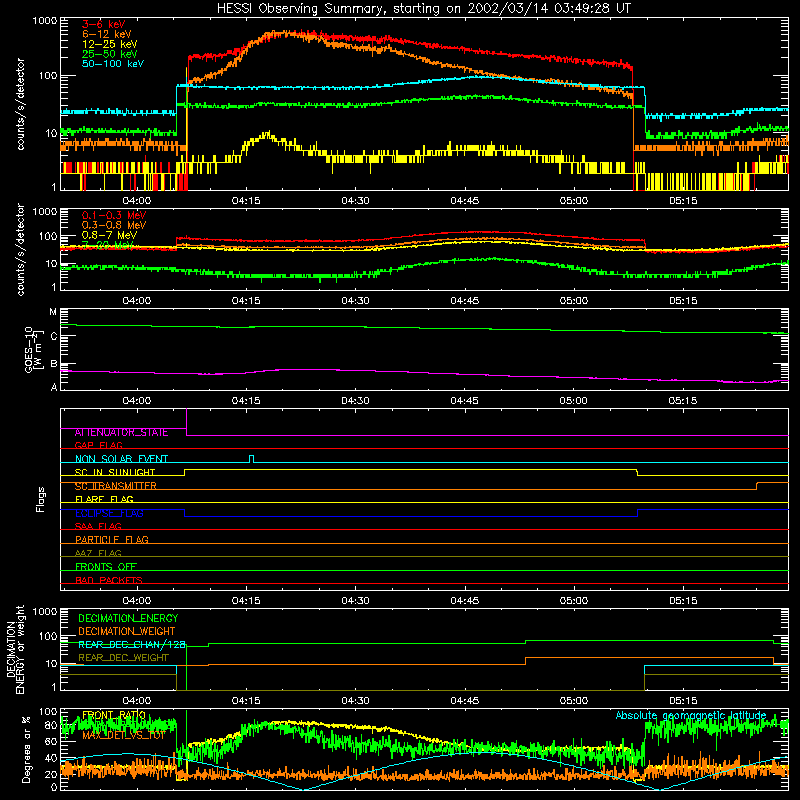Click the ATTENUATOR_STATE step transition after 04:00
800x800 pixels.
[186, 422]
